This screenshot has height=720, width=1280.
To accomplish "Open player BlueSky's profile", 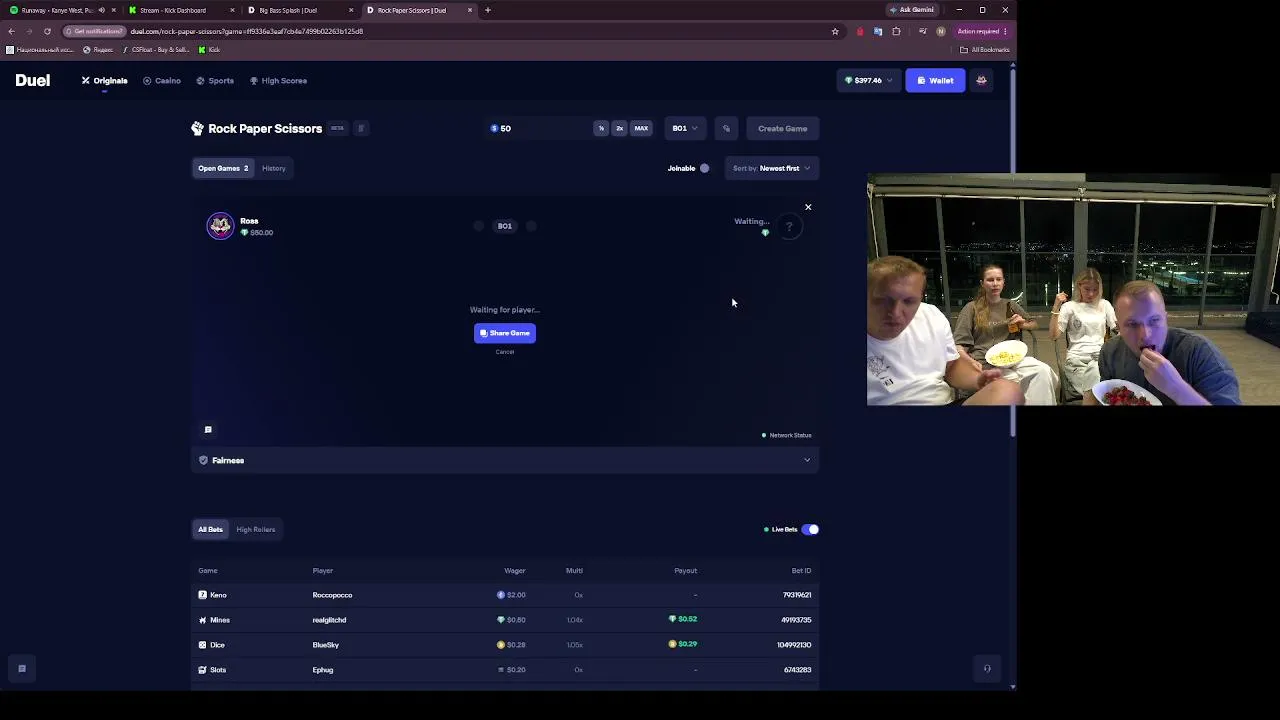I will [326, 645].
